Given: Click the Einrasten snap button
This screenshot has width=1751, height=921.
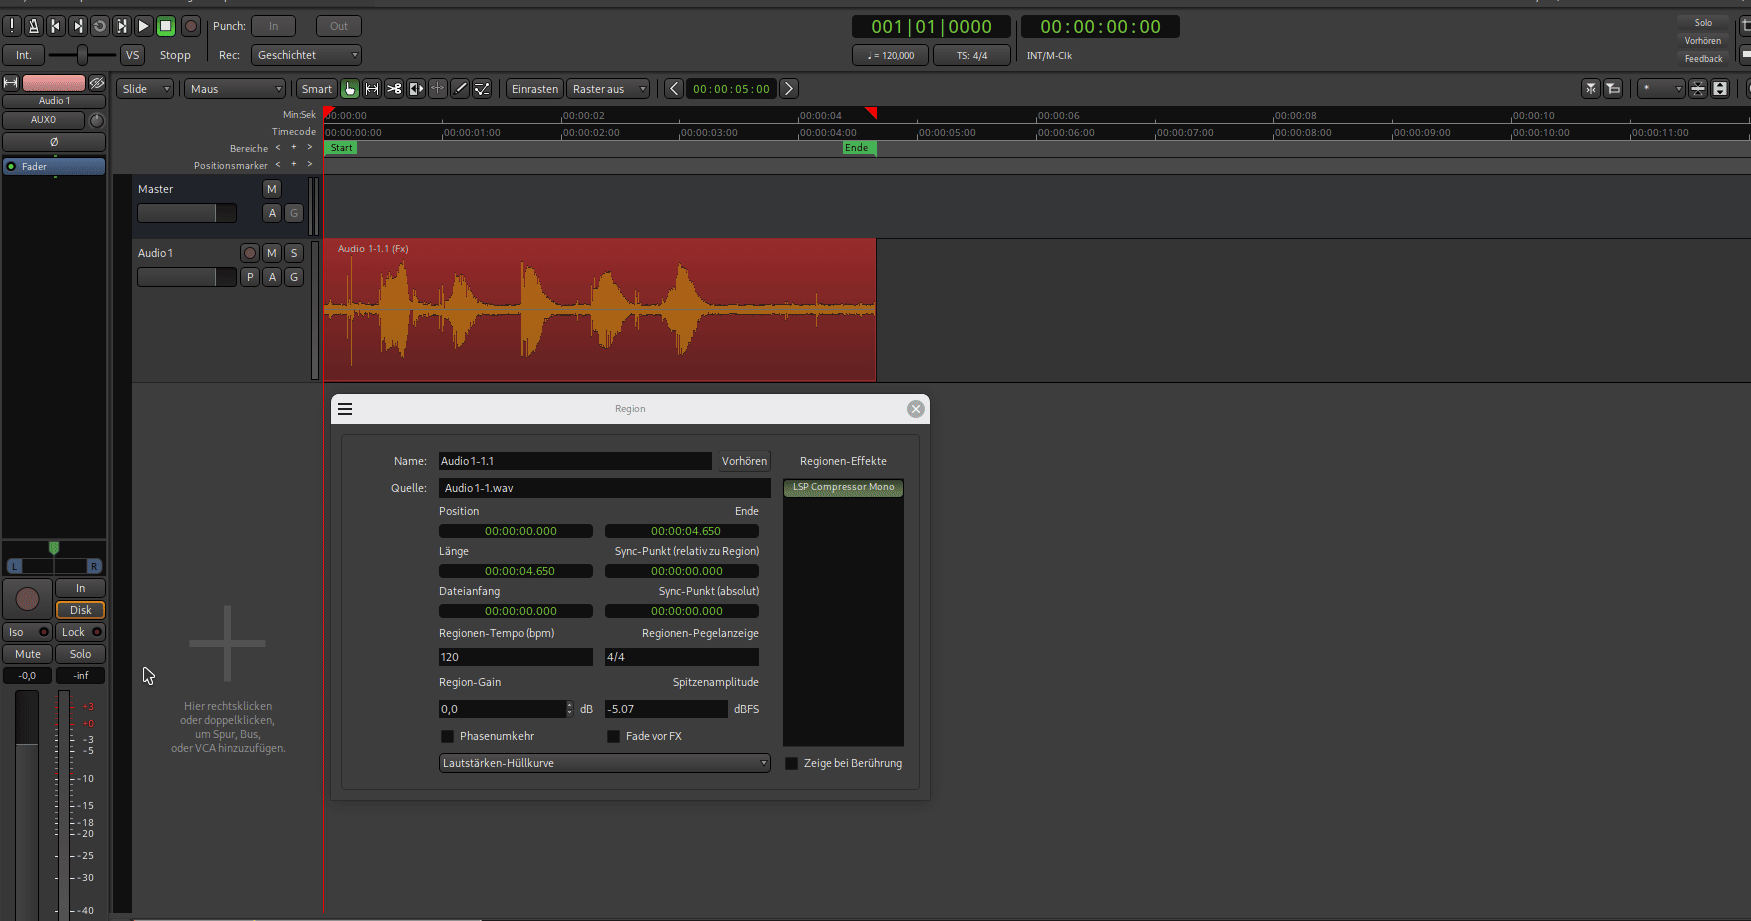Looking at the screenshot, I should pos(535,89).
